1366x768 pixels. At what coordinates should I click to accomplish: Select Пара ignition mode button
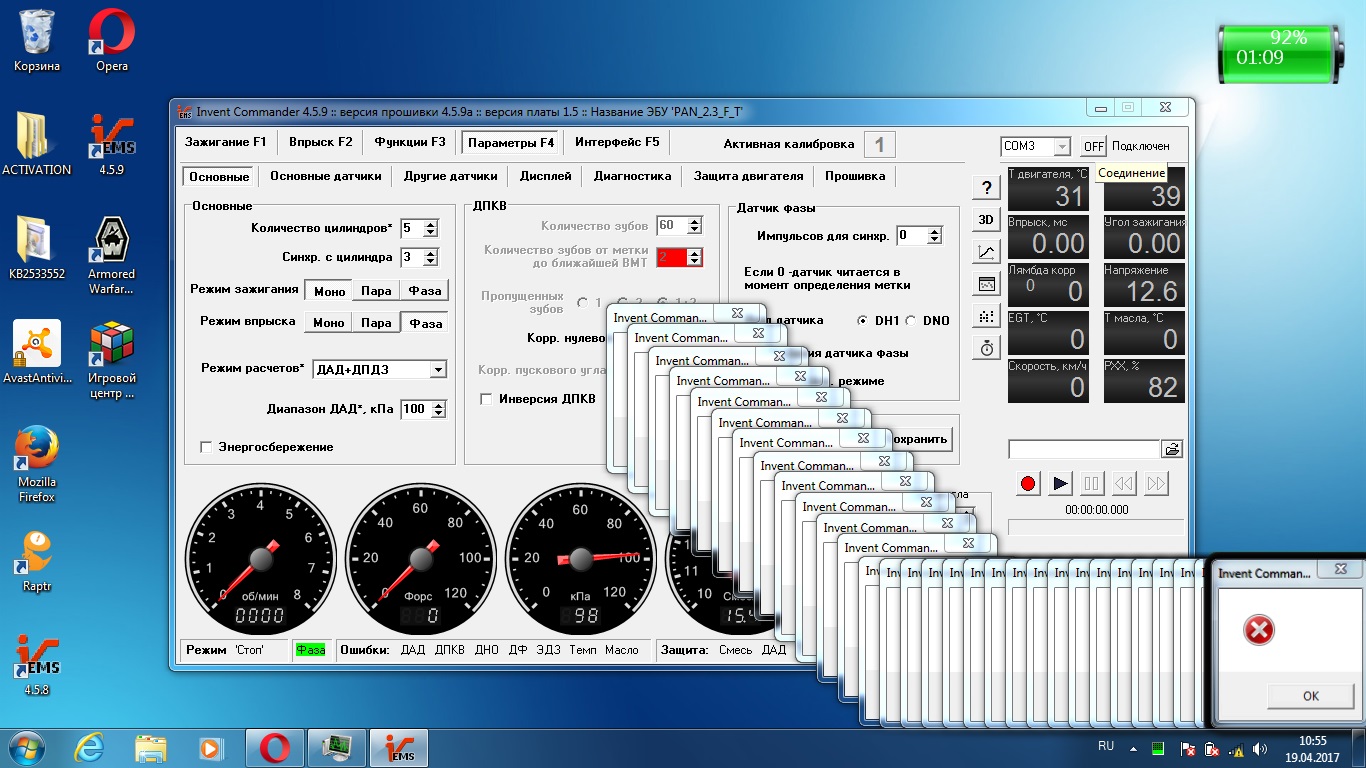point(376,291)
